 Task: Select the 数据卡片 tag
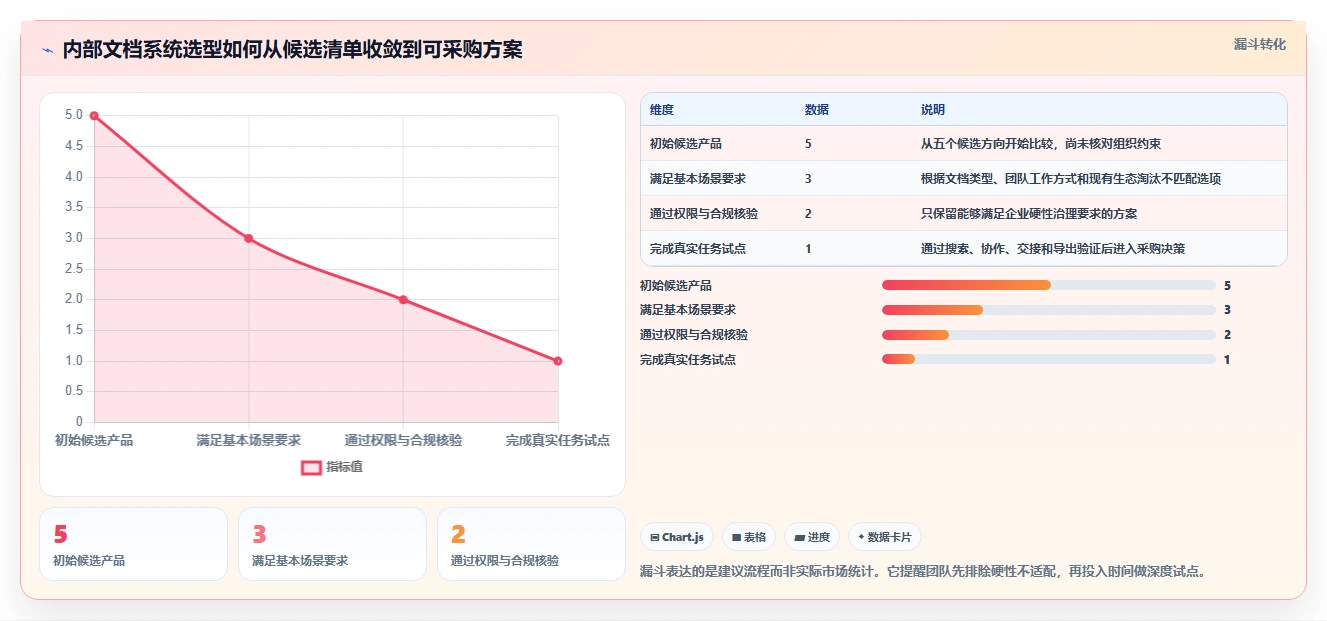point(885,537)
